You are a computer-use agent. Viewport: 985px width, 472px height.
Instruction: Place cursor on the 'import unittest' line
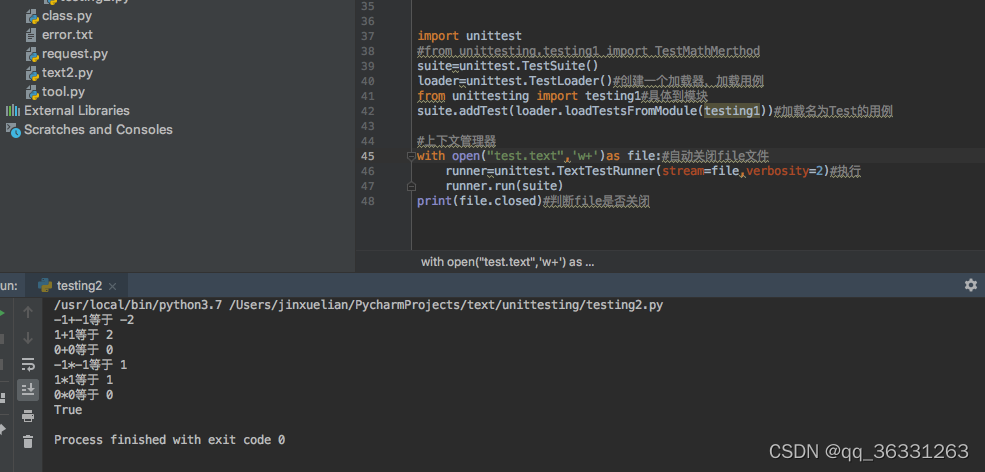(469, 36)
